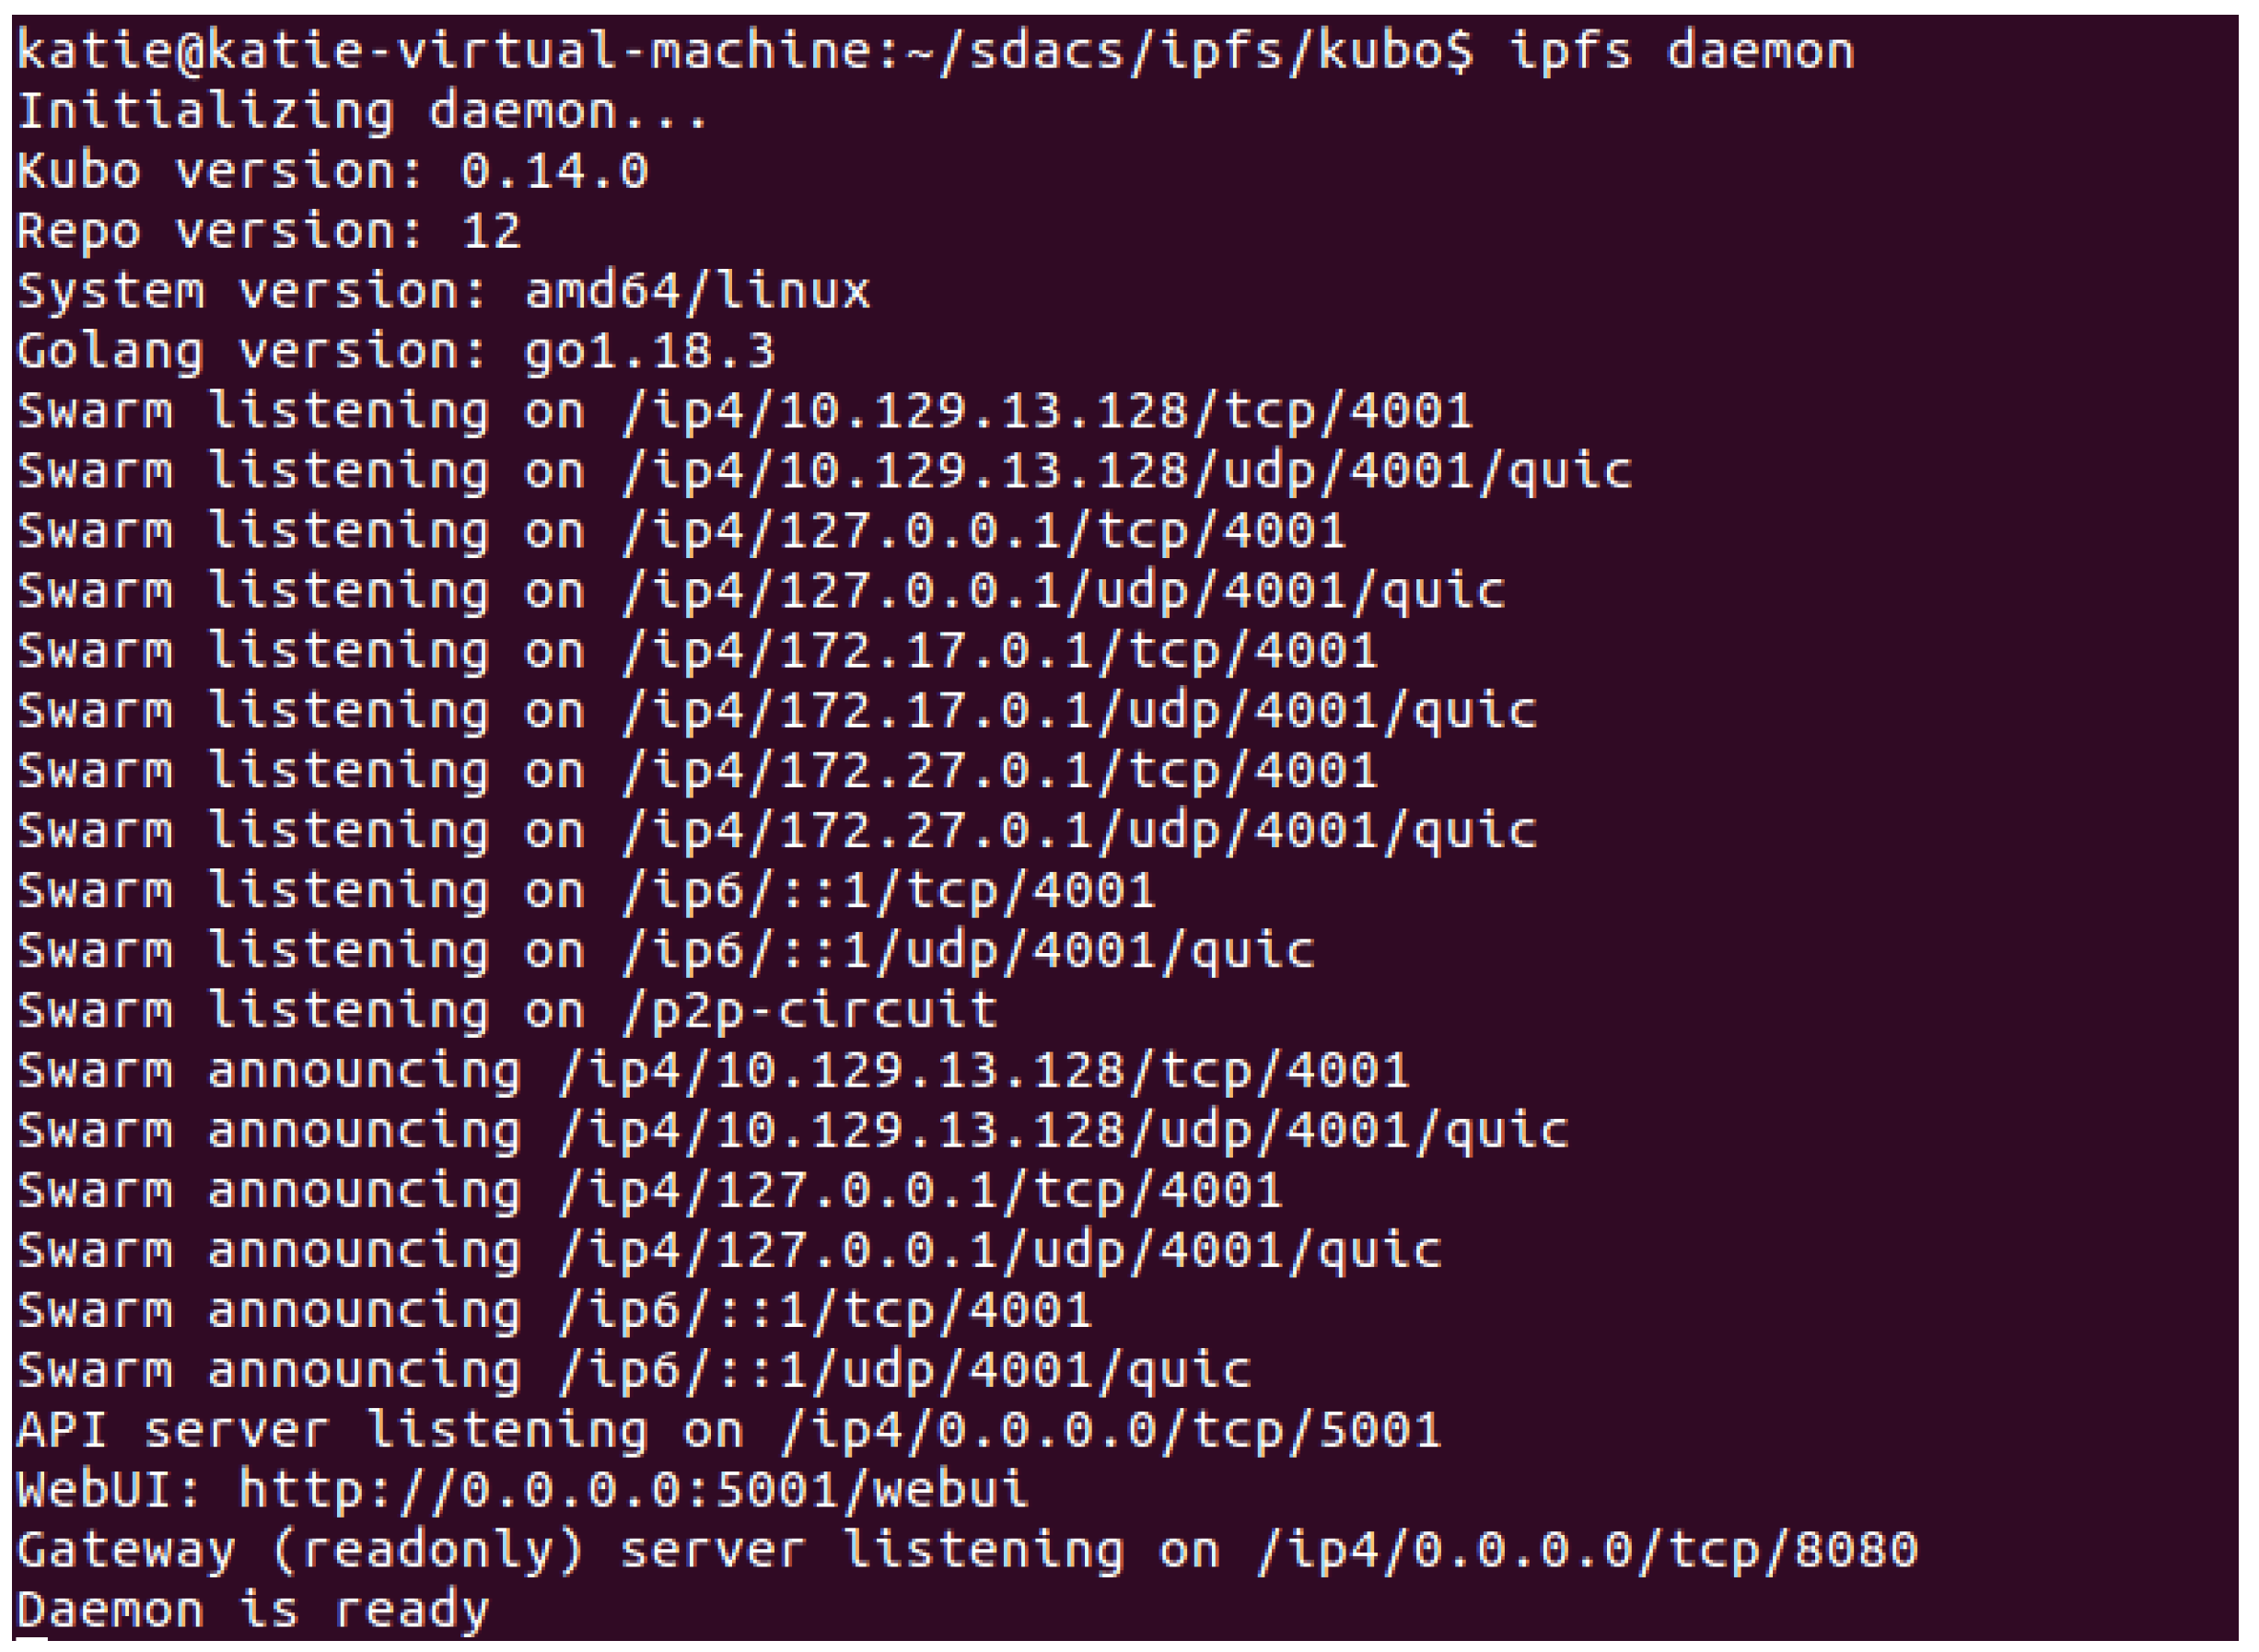Click the 'Repo version: 12' line
2259x1652 pixels.
[x=268, y=231]
